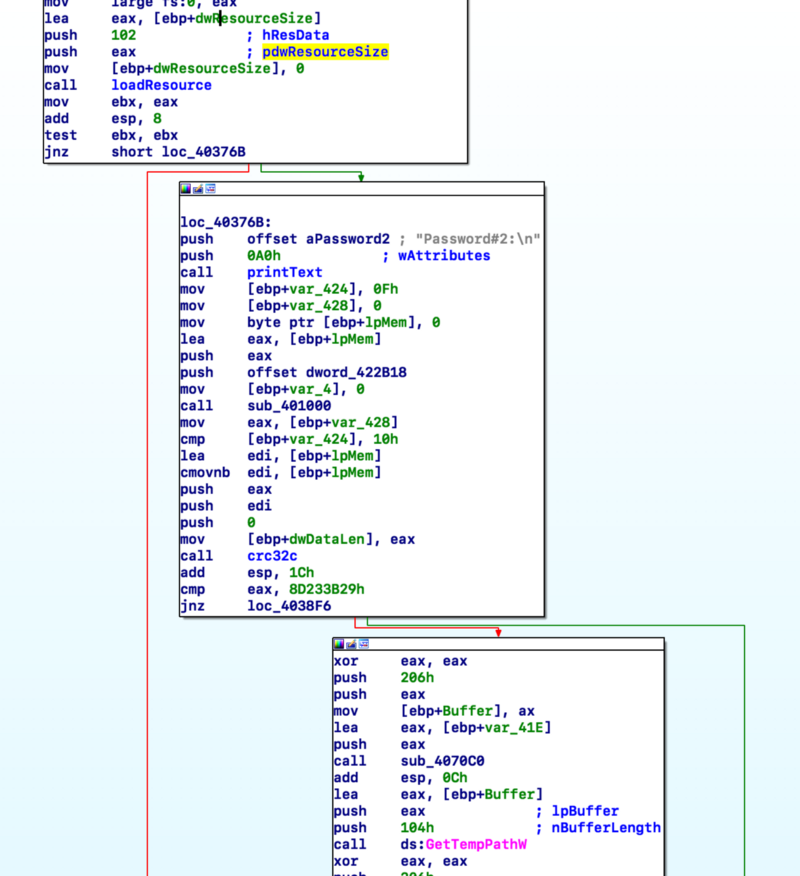Click the wAttributes comment

444,256
